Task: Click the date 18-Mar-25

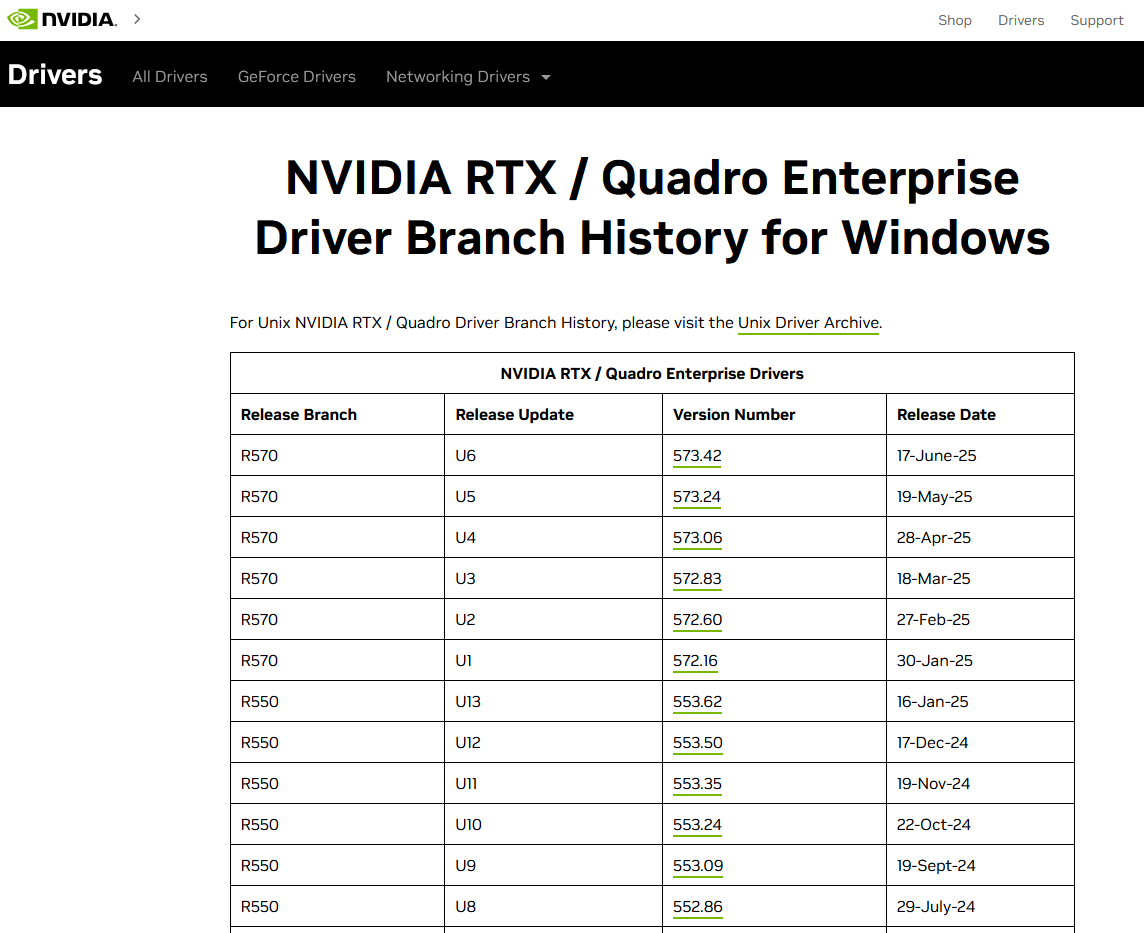Action: (x=933, y=578)
